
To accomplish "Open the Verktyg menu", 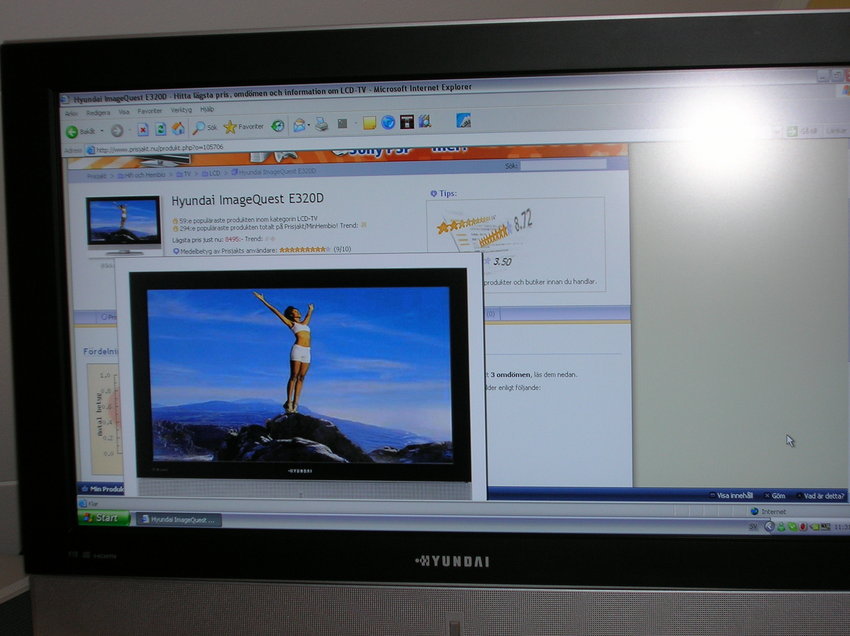I will 181,110.
